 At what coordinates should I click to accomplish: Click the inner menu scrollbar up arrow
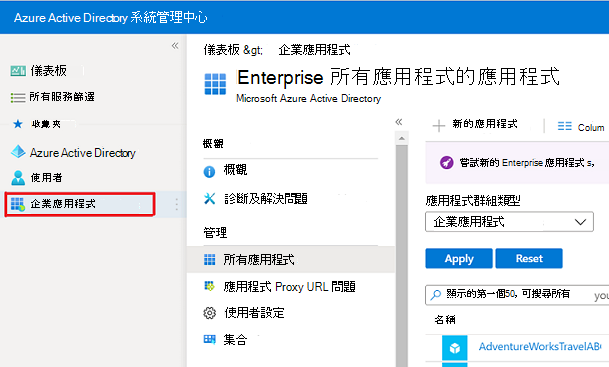pyautogui.click(x=402, y=139)
